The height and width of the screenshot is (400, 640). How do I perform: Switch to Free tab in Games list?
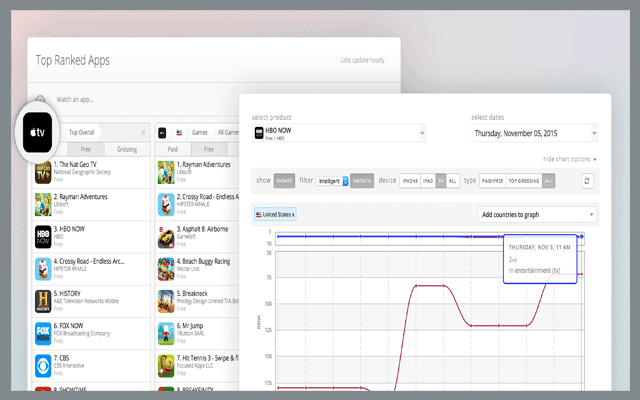209,149
